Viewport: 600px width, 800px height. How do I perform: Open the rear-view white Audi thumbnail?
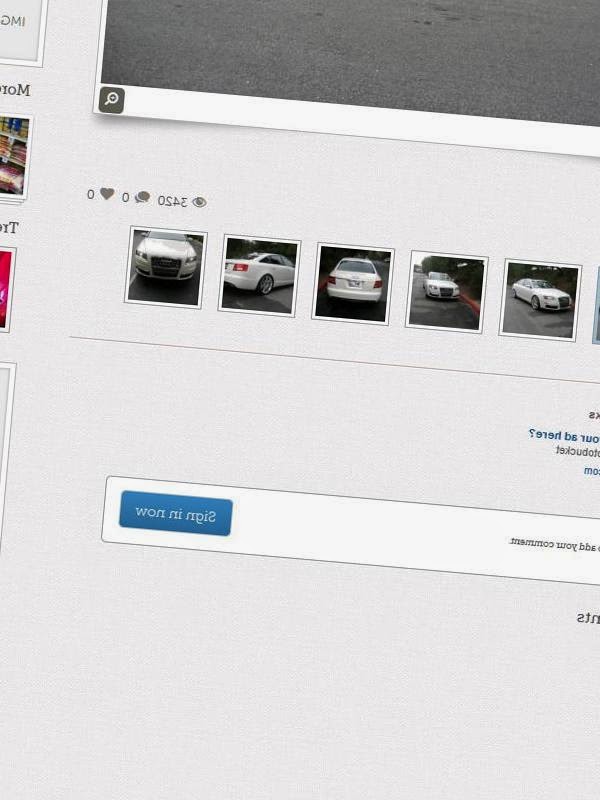pos(353,284)
